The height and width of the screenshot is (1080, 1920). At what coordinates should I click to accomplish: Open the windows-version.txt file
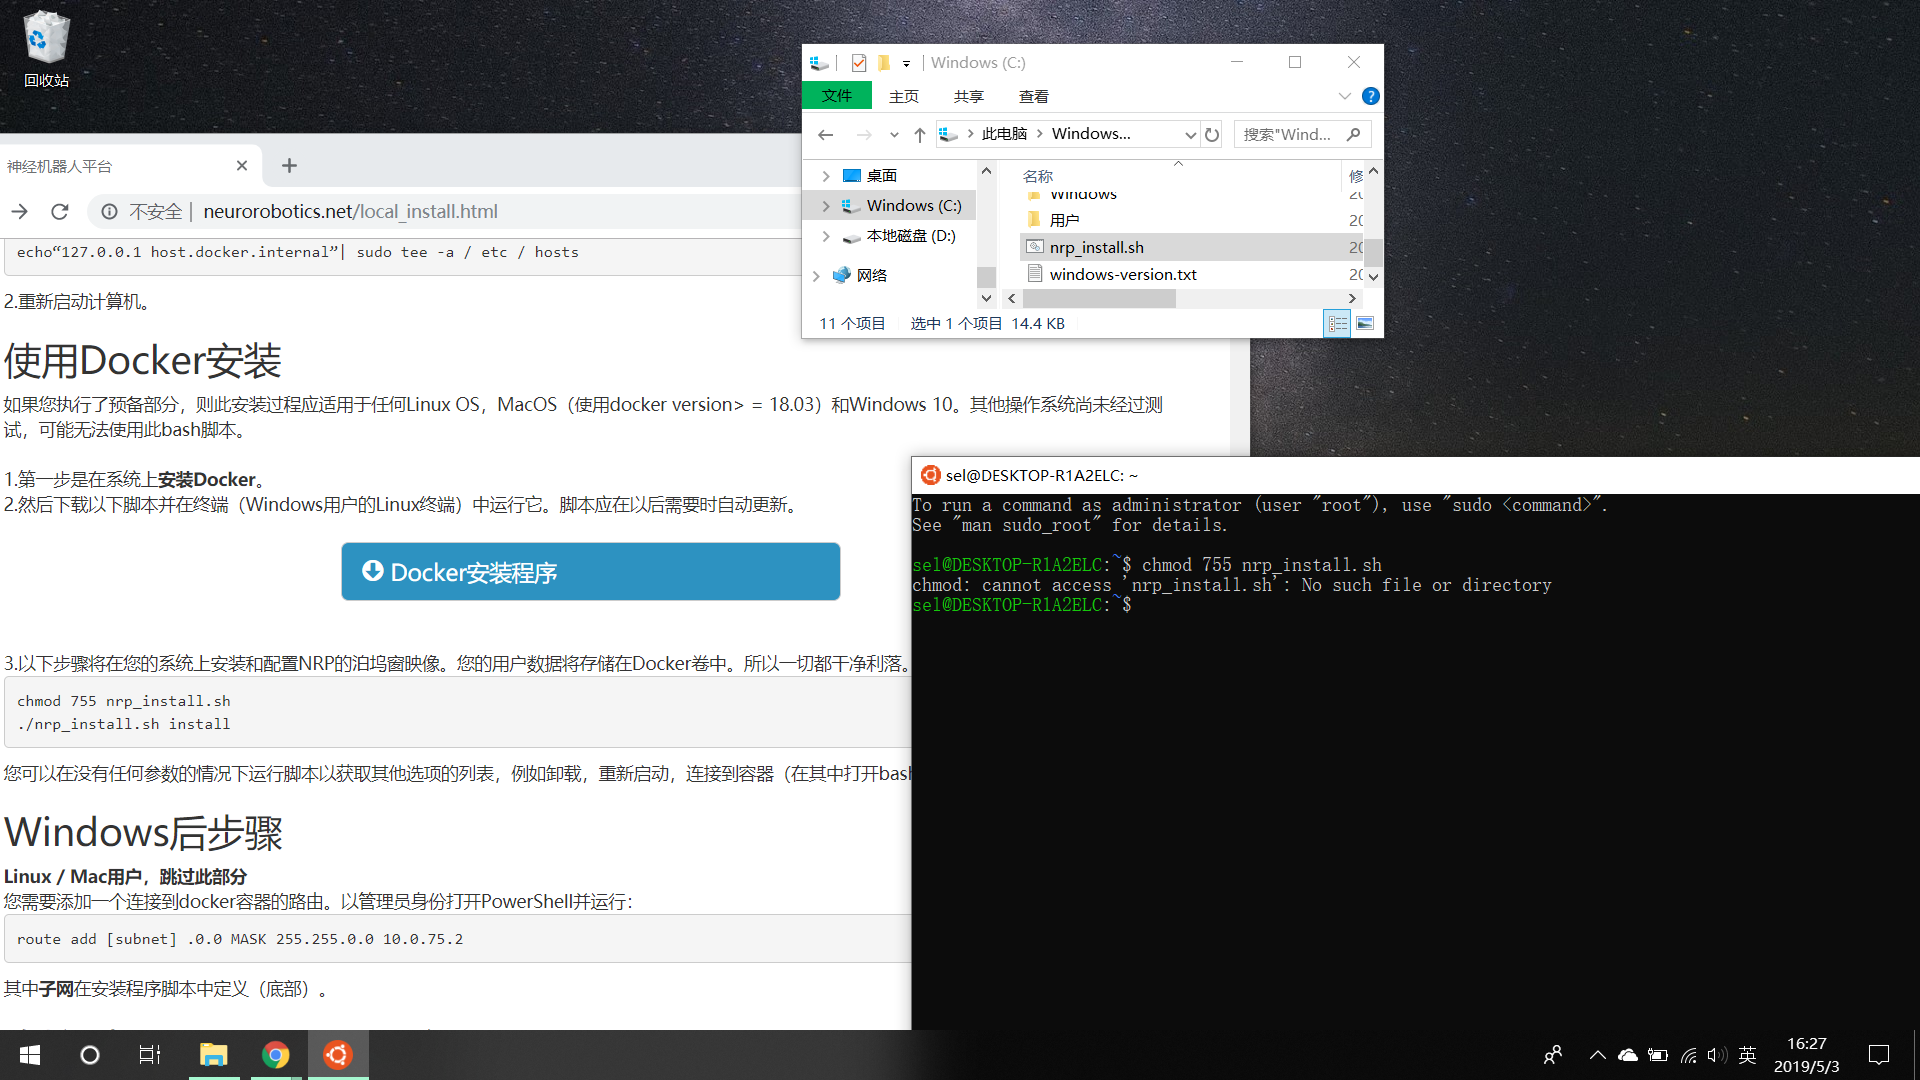pyautogui.click(x=1120, y=273)
